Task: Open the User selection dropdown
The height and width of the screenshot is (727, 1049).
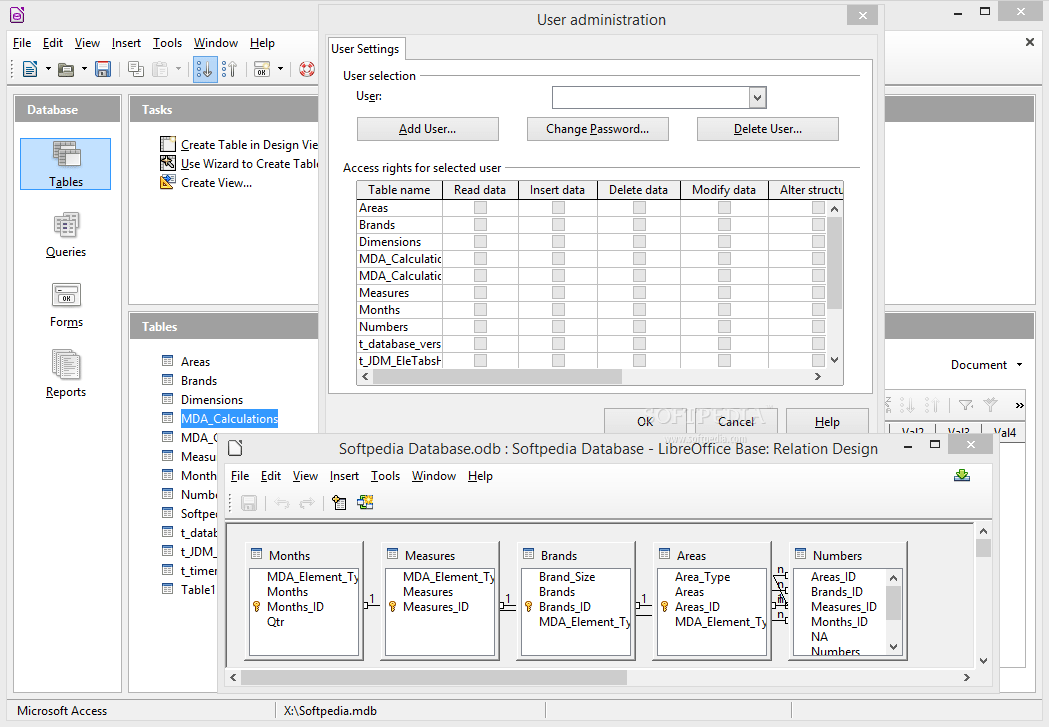Action: click(758, 97)
